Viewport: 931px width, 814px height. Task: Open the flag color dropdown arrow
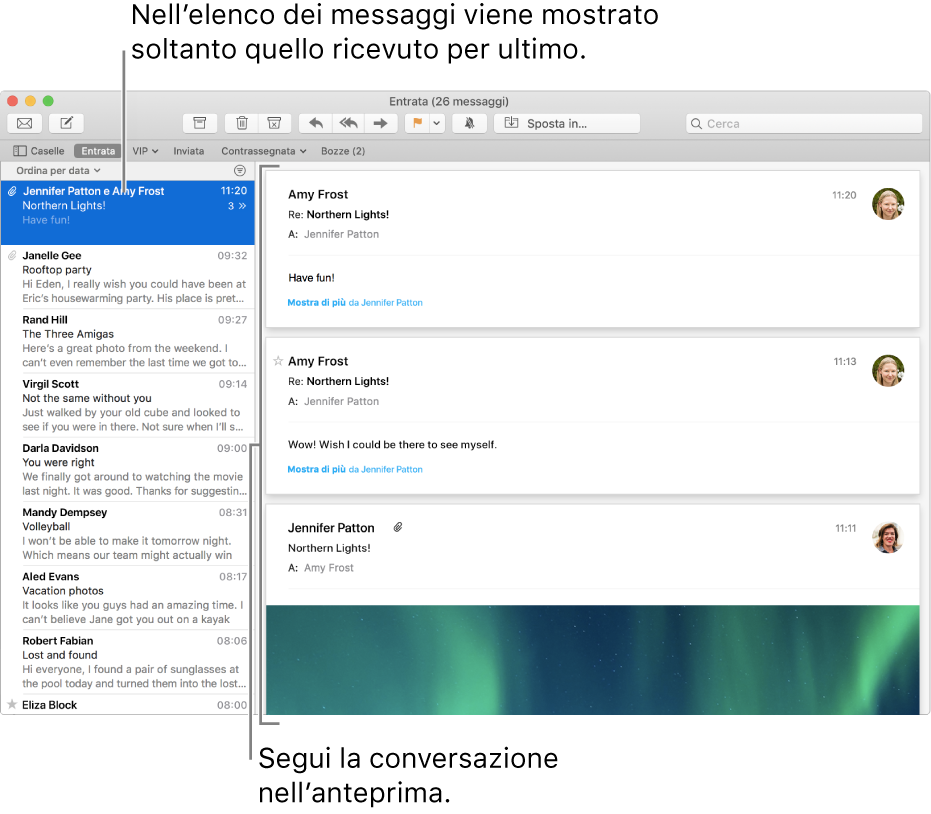click(436, 123)
